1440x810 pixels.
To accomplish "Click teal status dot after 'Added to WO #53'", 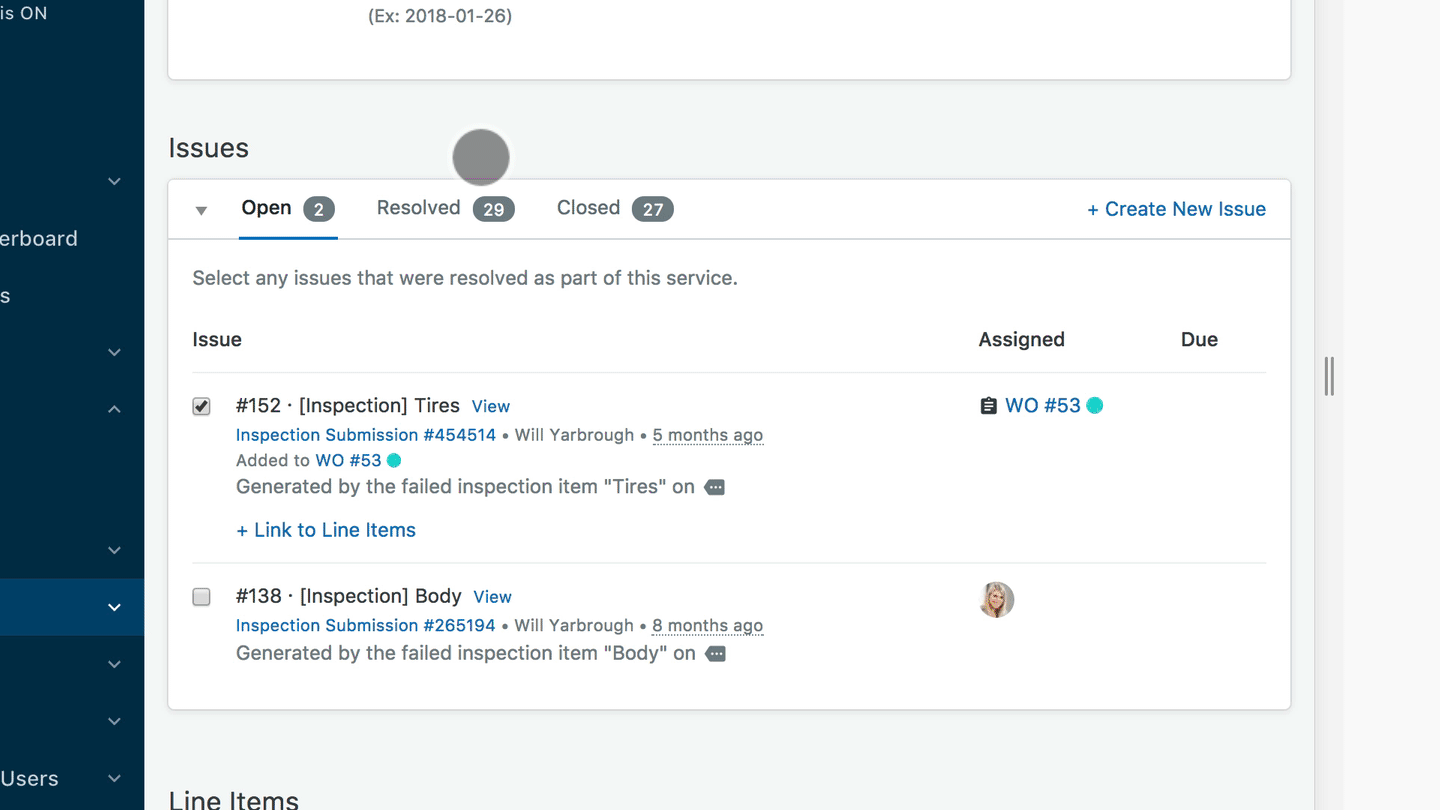I will click(394, 460).
